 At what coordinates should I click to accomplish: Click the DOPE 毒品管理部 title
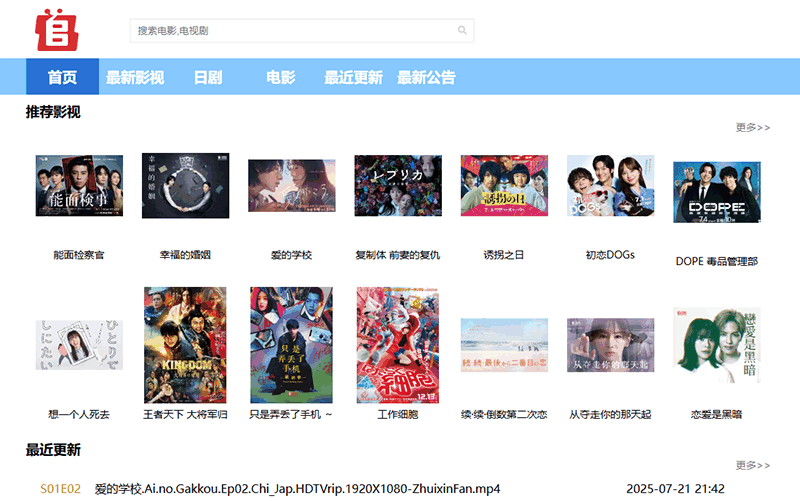click(x=717, y=261)
